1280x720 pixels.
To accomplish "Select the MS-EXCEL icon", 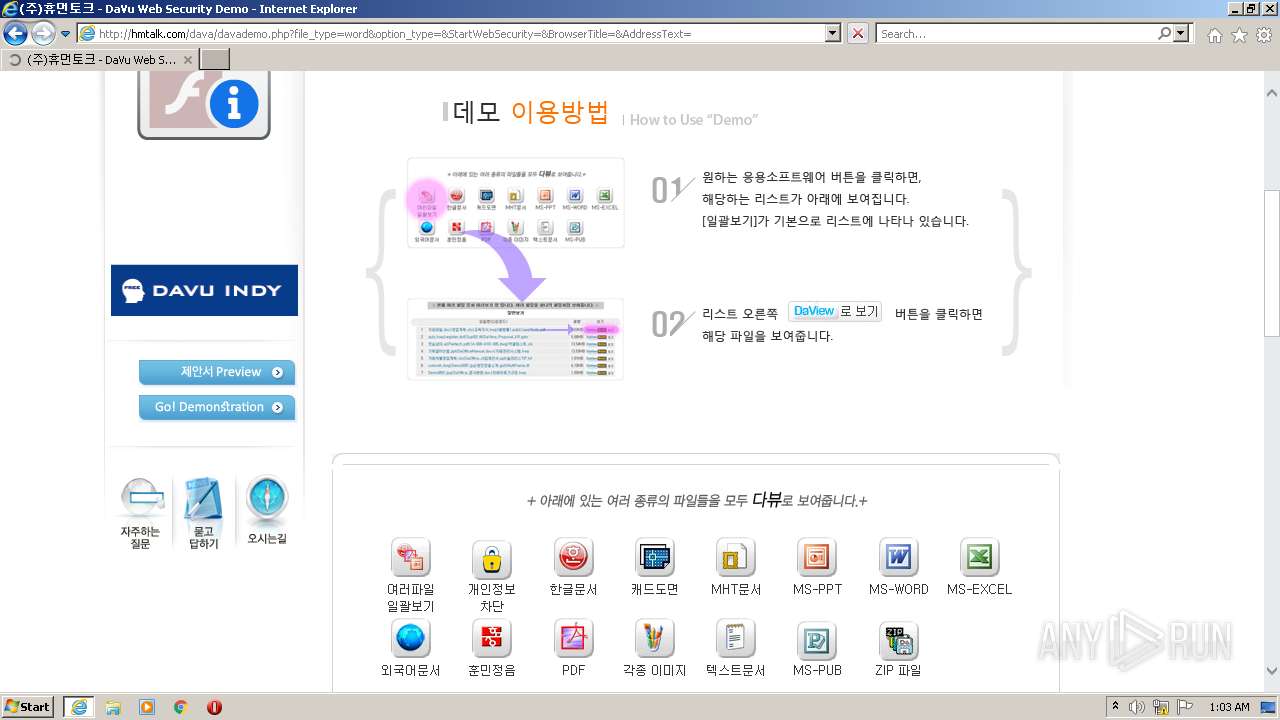I will coord(979,558).
